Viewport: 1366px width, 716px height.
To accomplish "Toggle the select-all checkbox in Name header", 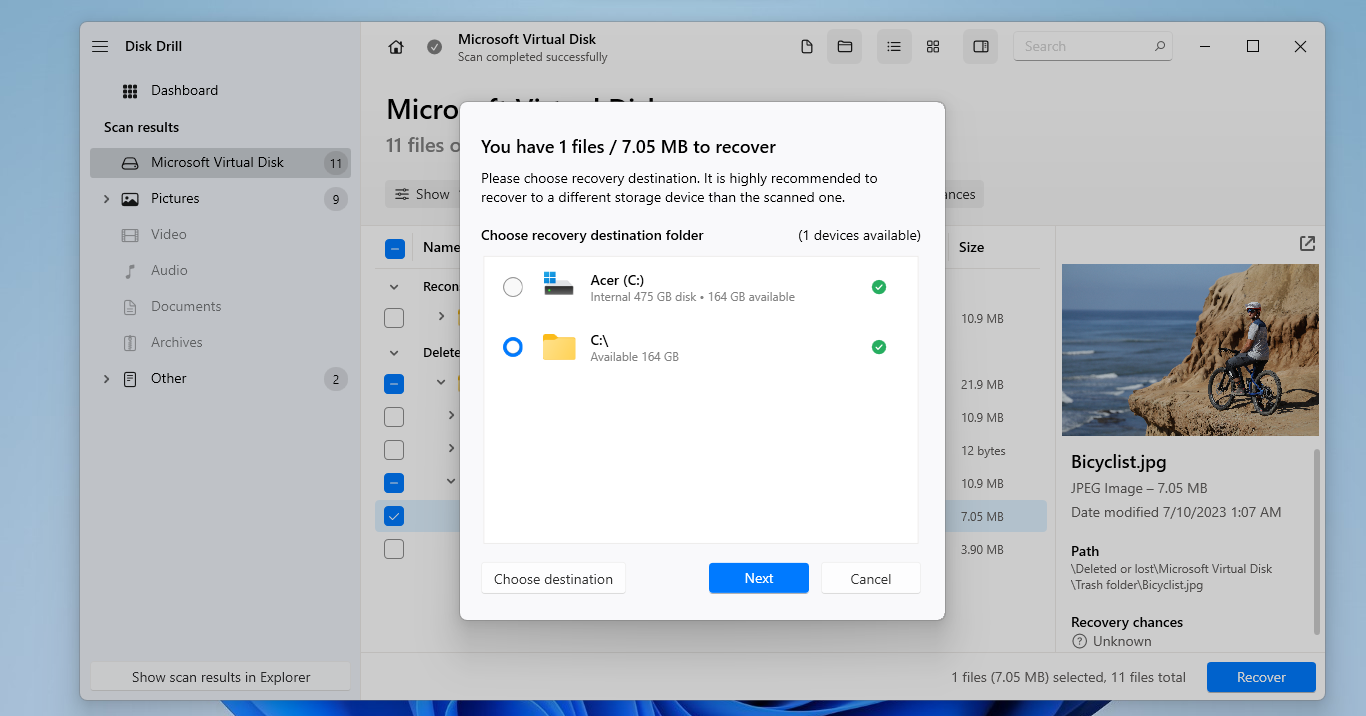I will coord(395,249).
